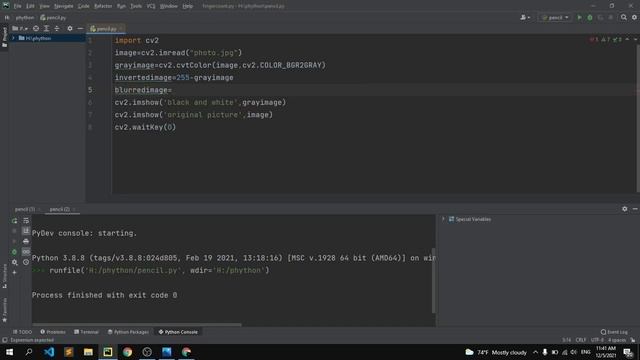The height and width of the screenshot is (360, 640).
Task: Select opened file locate target icon in Project panel
Action: [36, 29]
